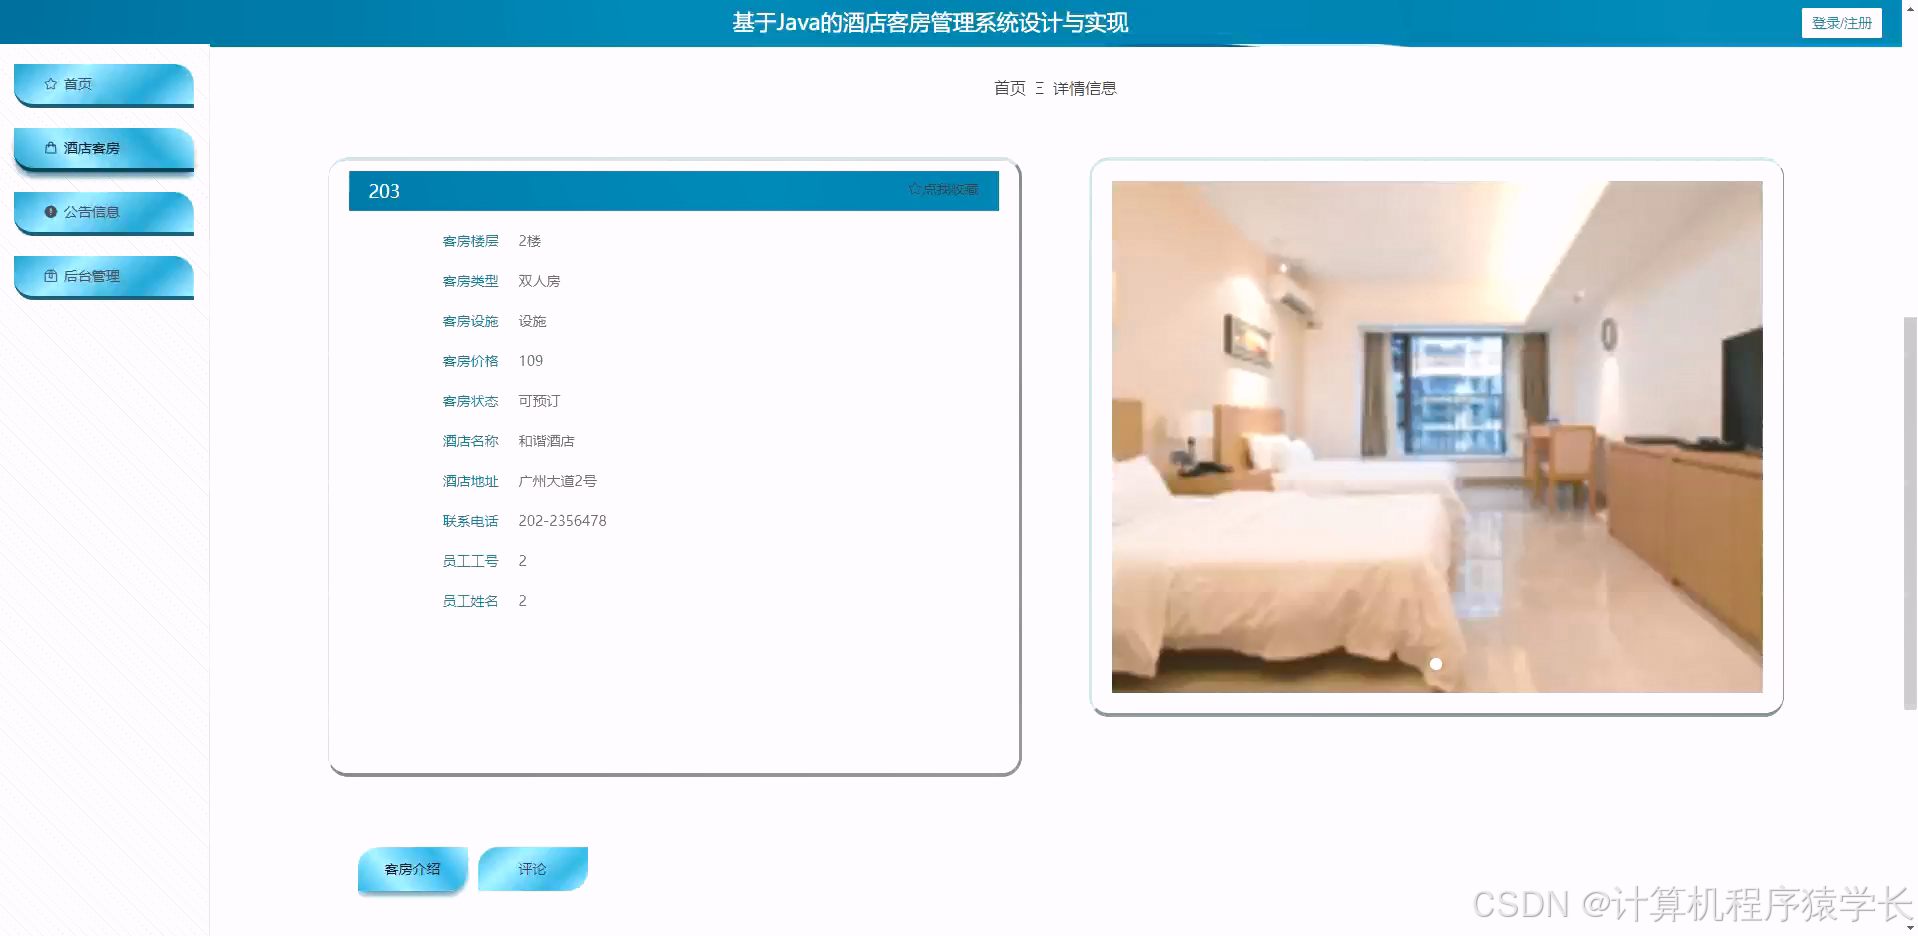Click the status value 可预订
Screen dimensions: 1918x936
tap(539, 401)
